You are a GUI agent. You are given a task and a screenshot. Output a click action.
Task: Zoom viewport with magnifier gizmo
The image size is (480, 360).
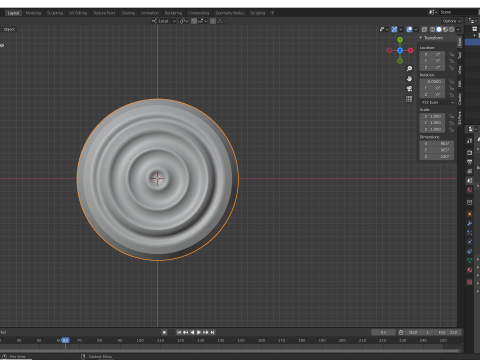pyautogui.click(x=409, y=69)
